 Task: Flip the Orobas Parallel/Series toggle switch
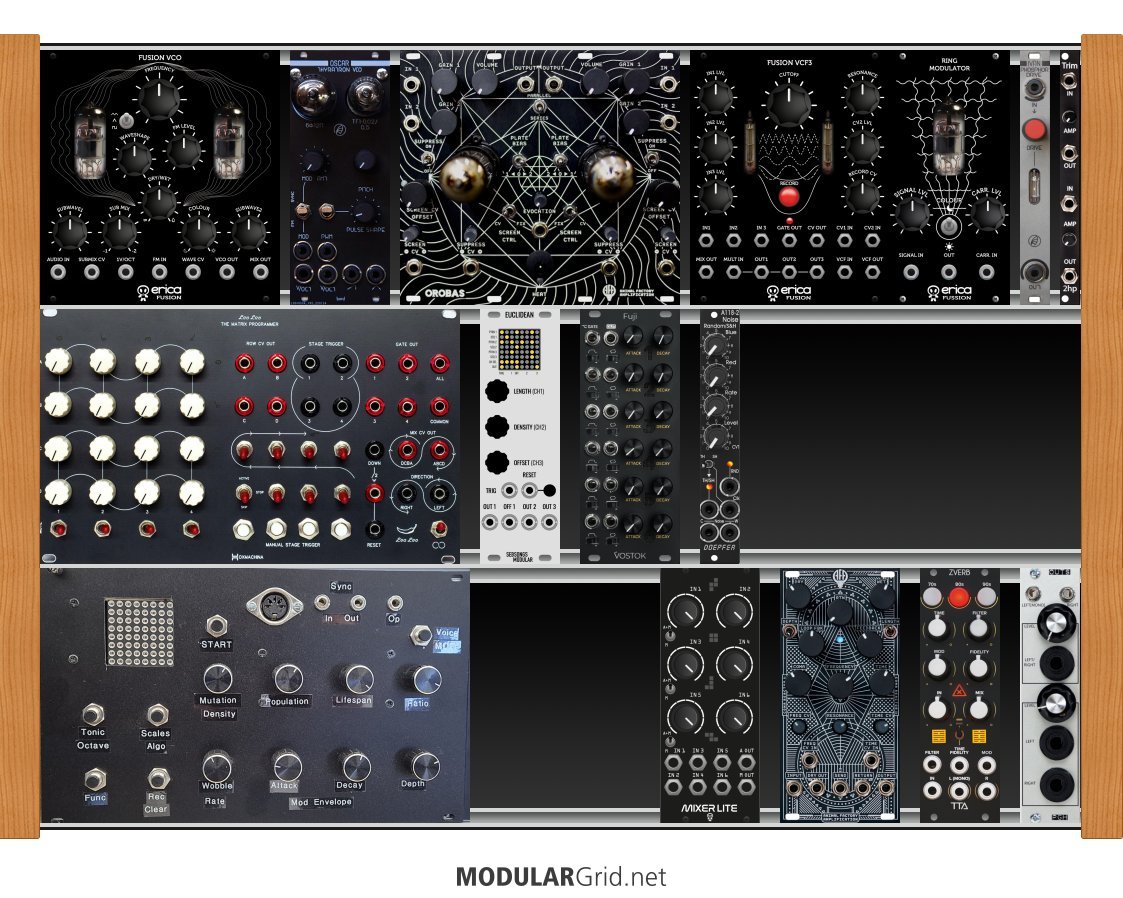[x=539, y=106]
